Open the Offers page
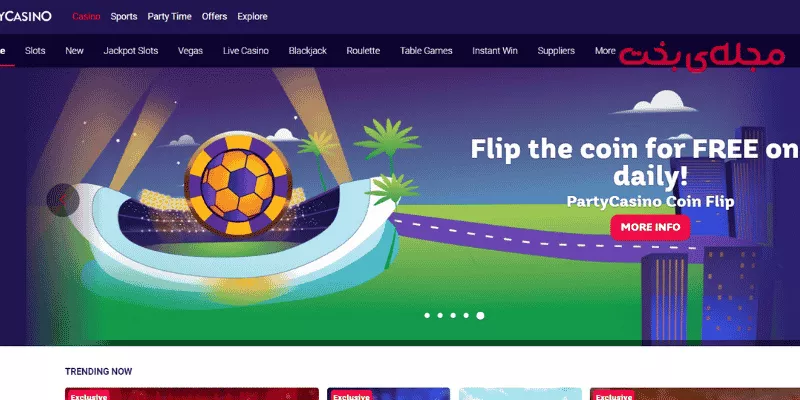Screen dimensions: 800x400 click(214, 16)
